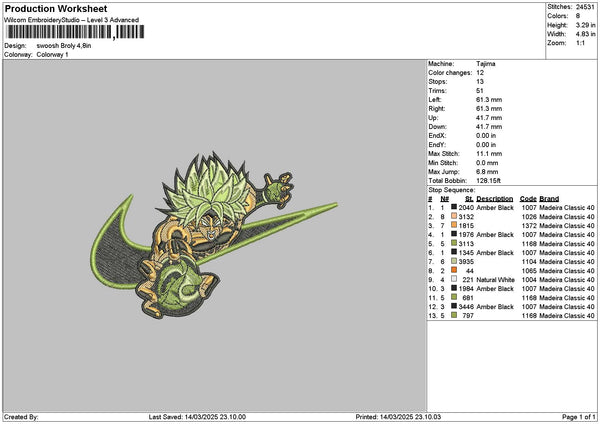
Task: Click the white swatch in the Natural White row
Action: [x=454, y=279]
